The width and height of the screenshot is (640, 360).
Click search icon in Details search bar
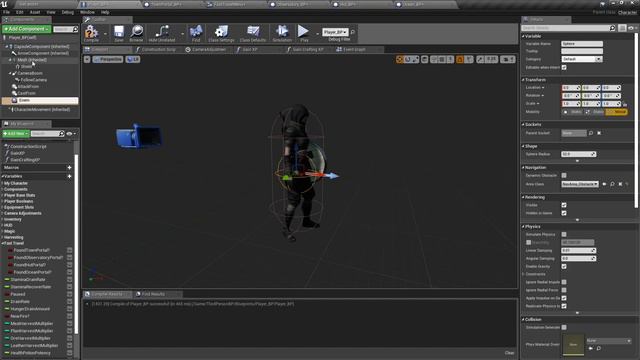tap(612, 28)
